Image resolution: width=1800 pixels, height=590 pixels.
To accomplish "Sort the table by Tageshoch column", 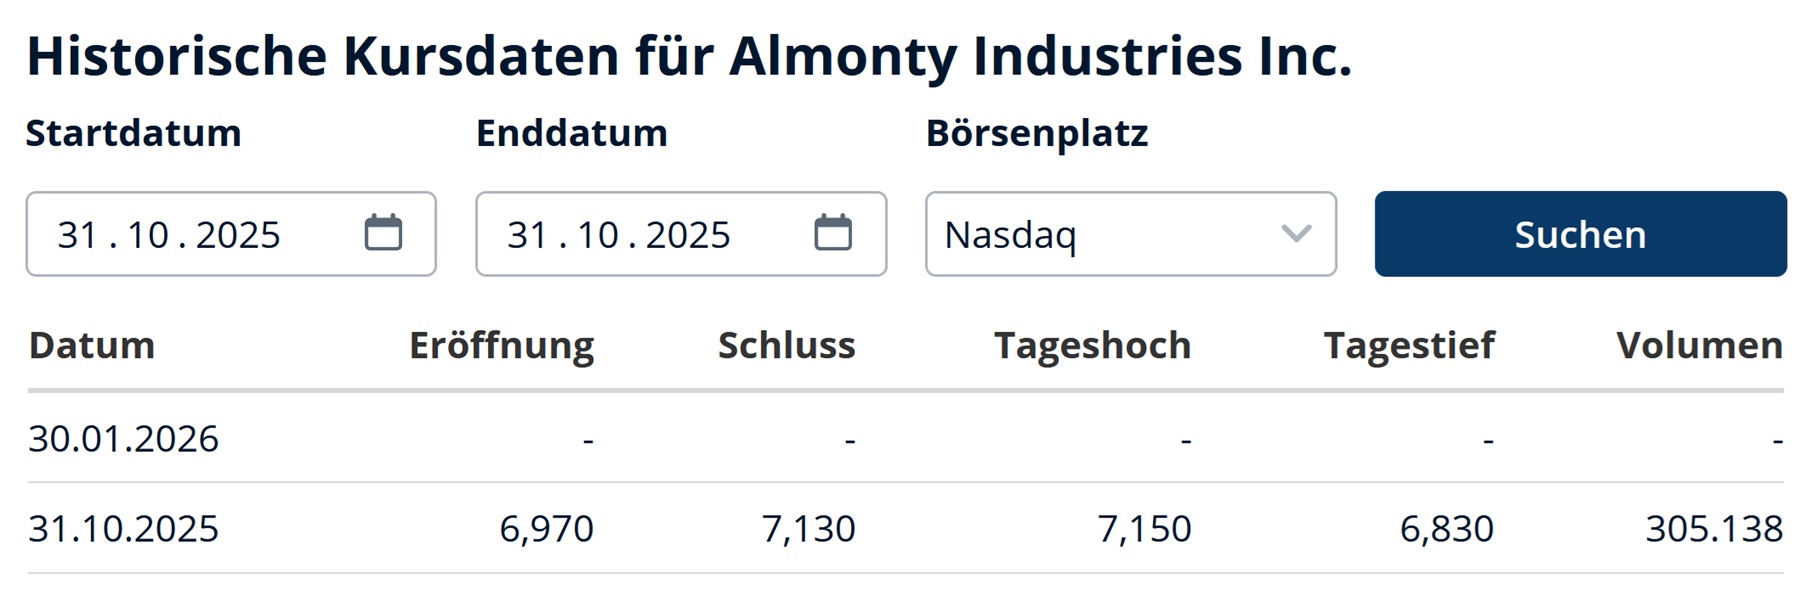I will (x=1093, y=345).
